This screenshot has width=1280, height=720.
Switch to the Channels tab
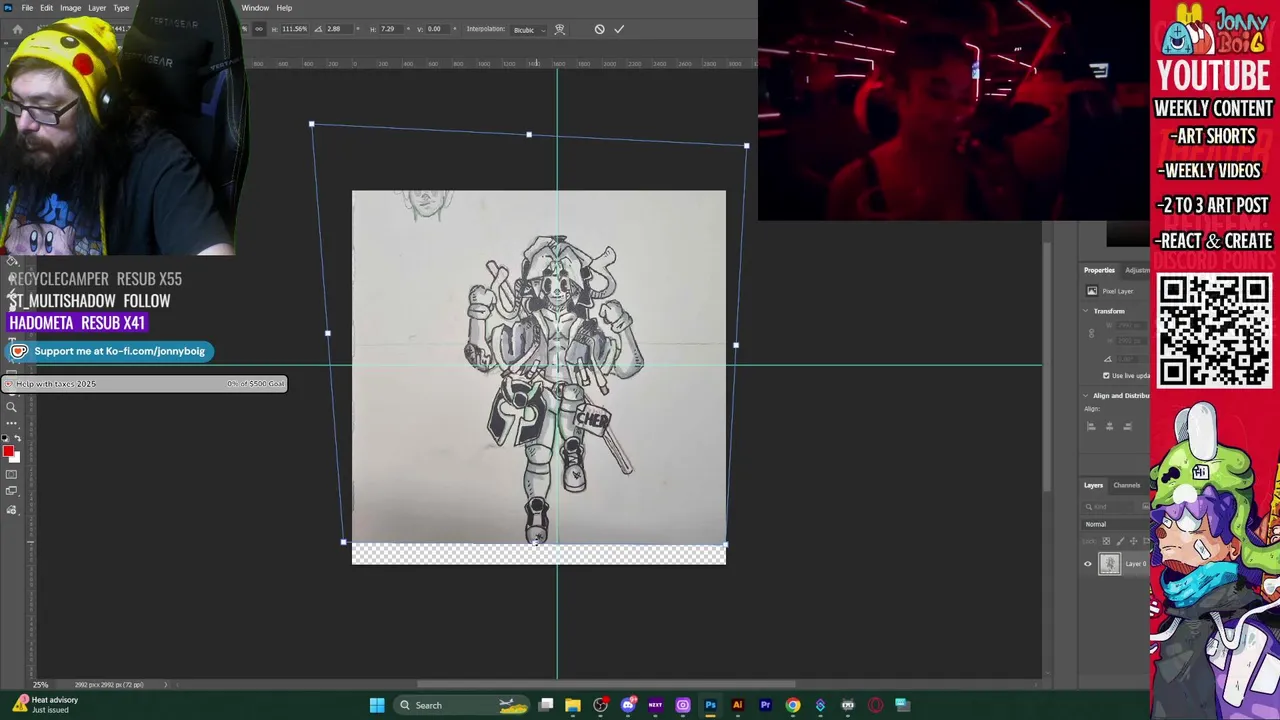click(1127, 486)
